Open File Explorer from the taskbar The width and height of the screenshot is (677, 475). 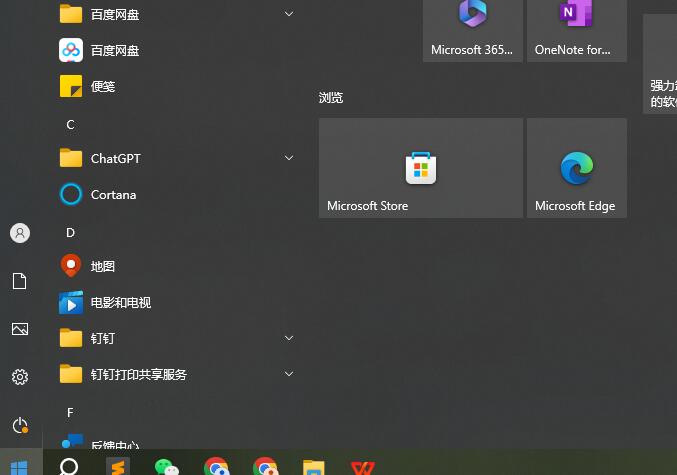pos(314,467)
